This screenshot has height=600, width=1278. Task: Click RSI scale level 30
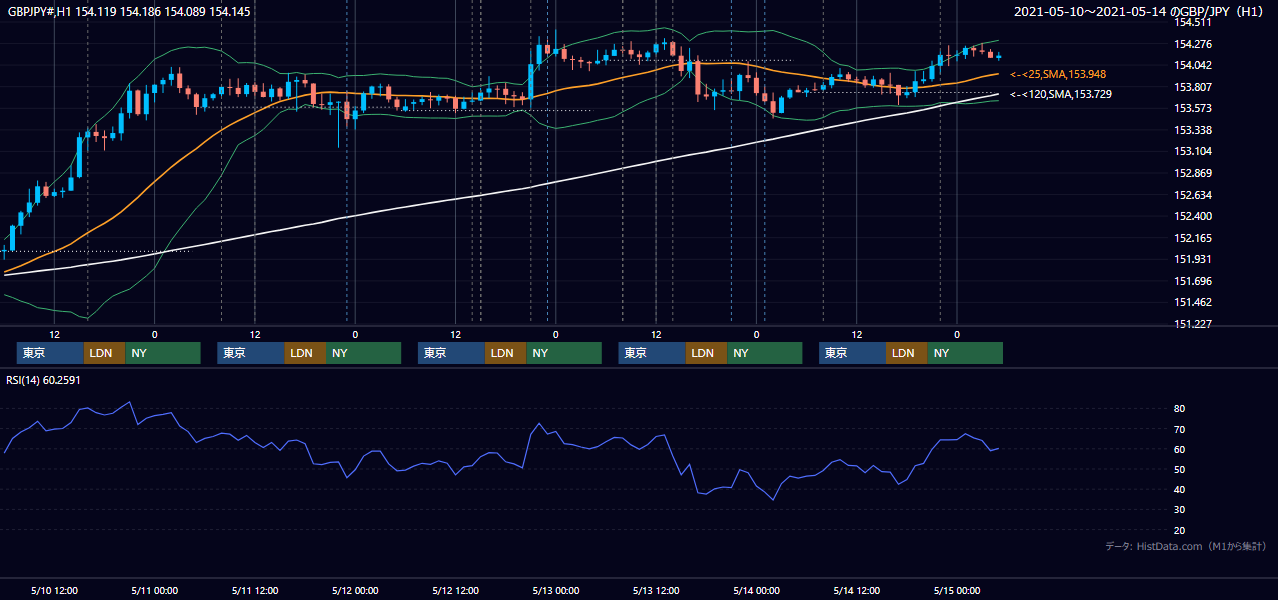click(1179, 510)
